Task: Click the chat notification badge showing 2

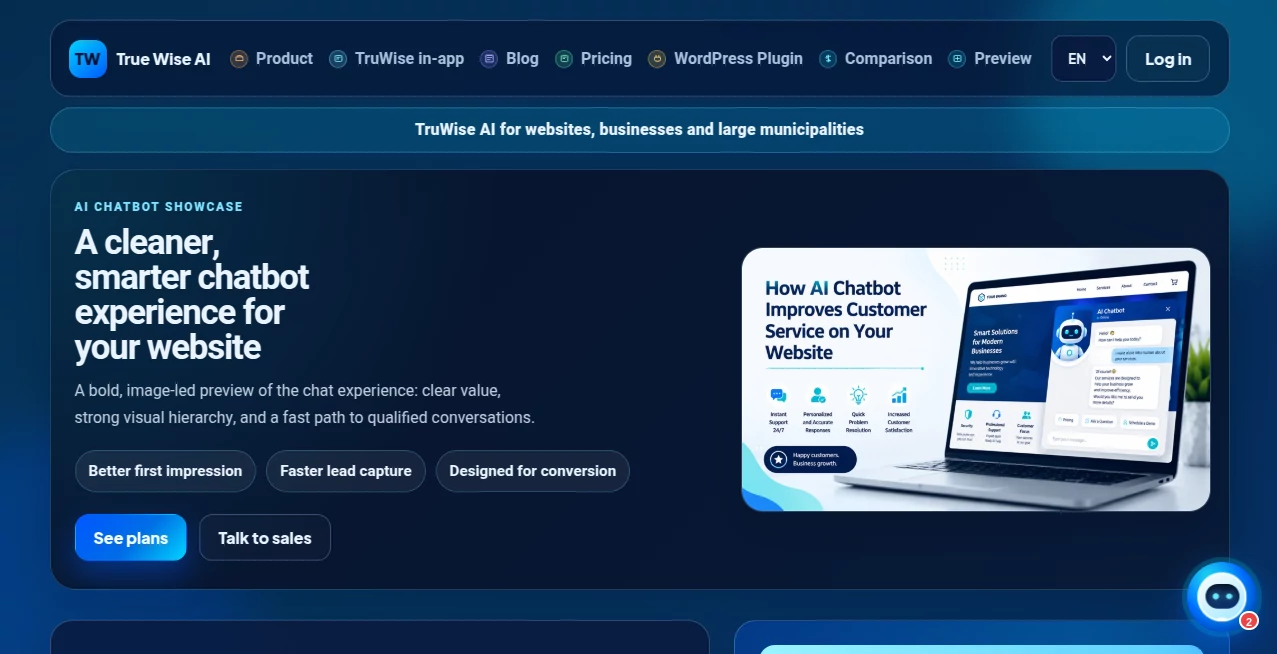Action: click(1249, 621)
